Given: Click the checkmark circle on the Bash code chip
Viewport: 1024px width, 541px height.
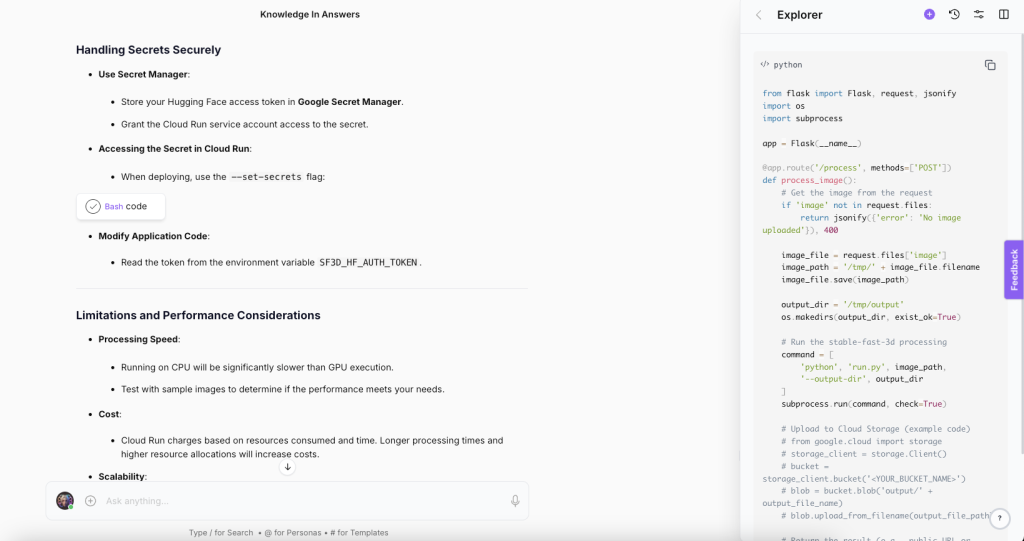Looking at the screenshot, I should (93, 206).
